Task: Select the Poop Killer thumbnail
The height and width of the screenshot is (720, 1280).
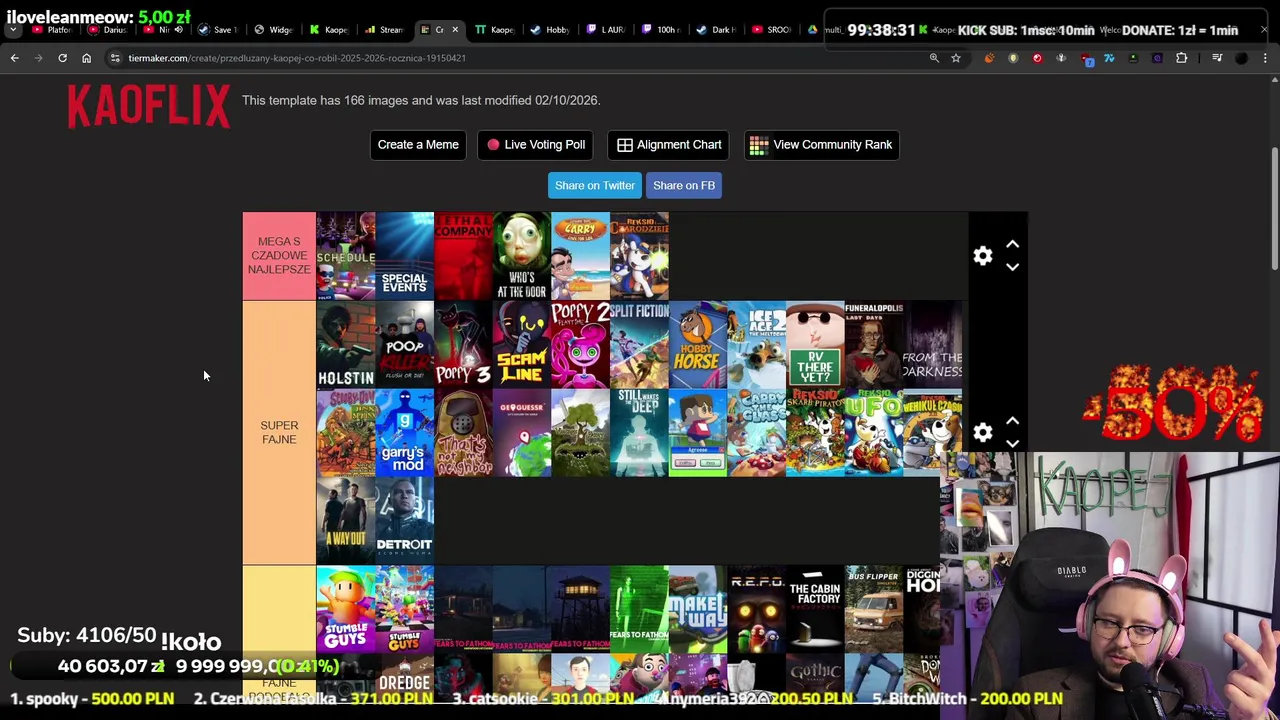Action: (405, 345)
